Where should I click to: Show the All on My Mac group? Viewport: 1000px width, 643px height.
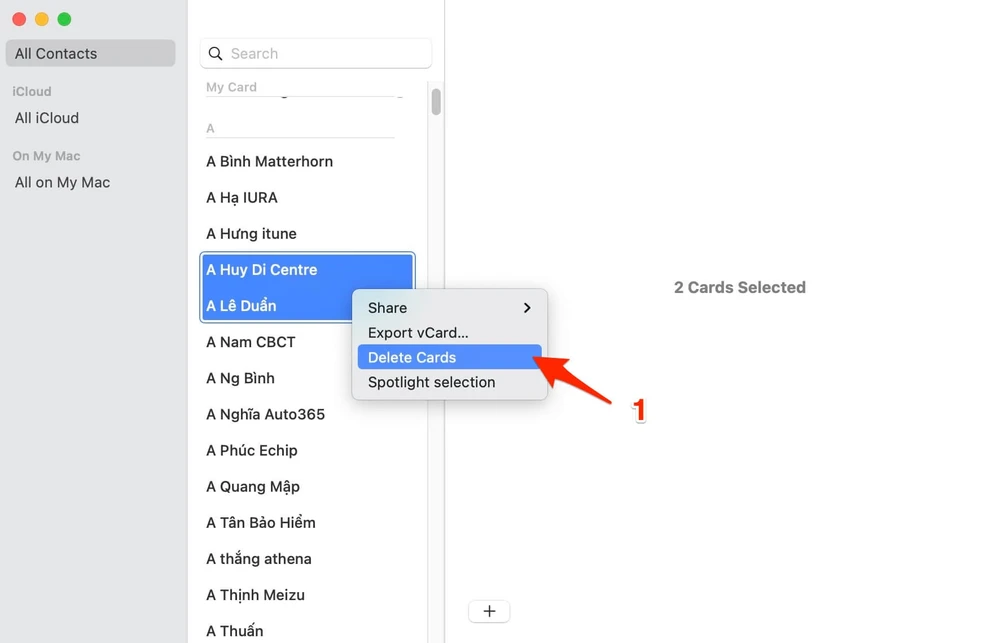(62, 183)
